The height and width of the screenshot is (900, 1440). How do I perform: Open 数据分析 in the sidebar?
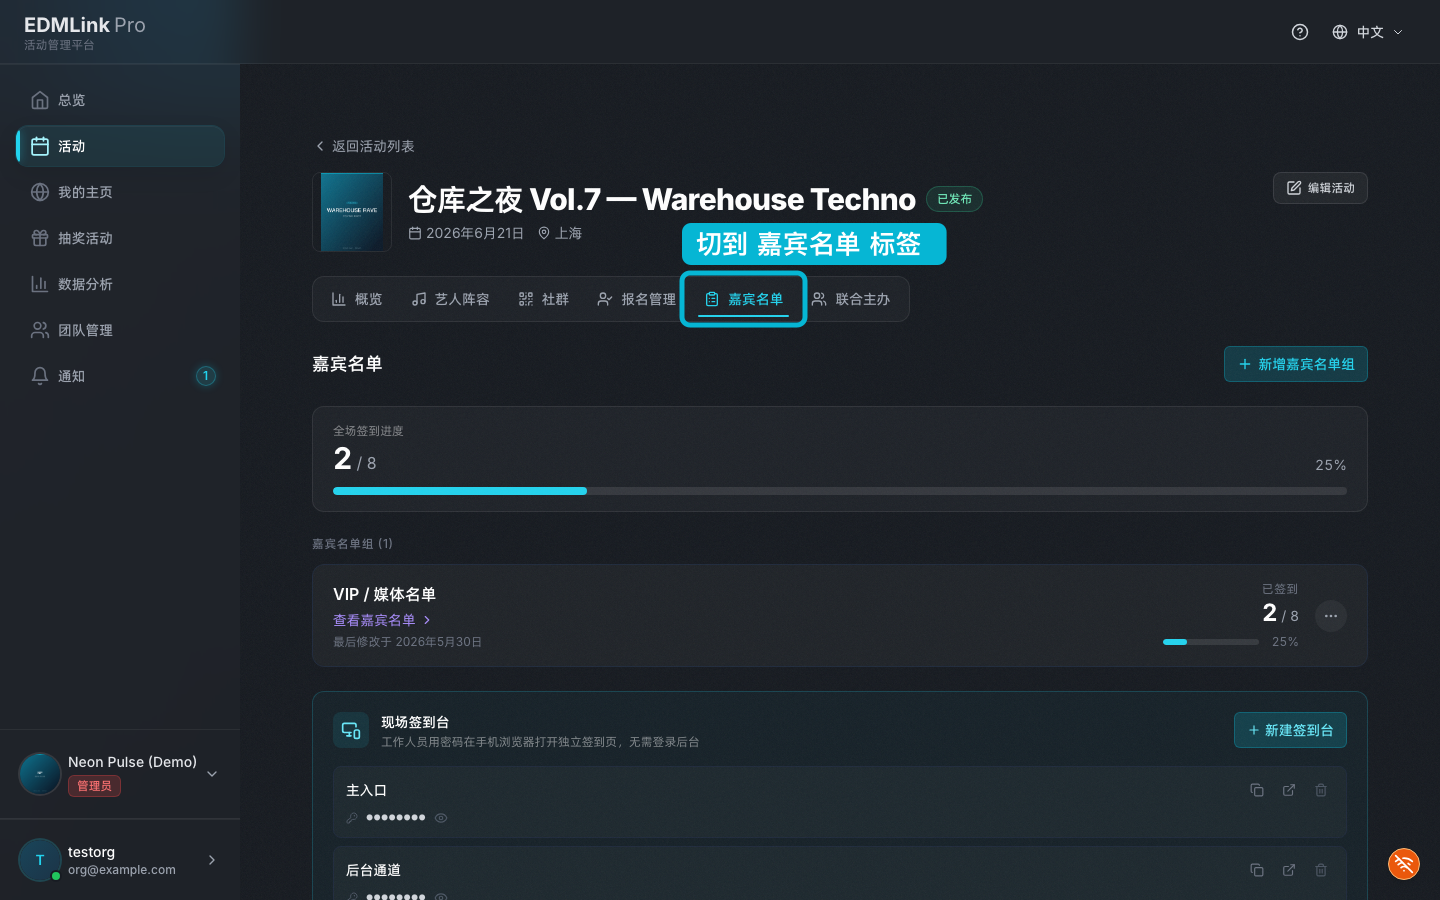[120, 284]
